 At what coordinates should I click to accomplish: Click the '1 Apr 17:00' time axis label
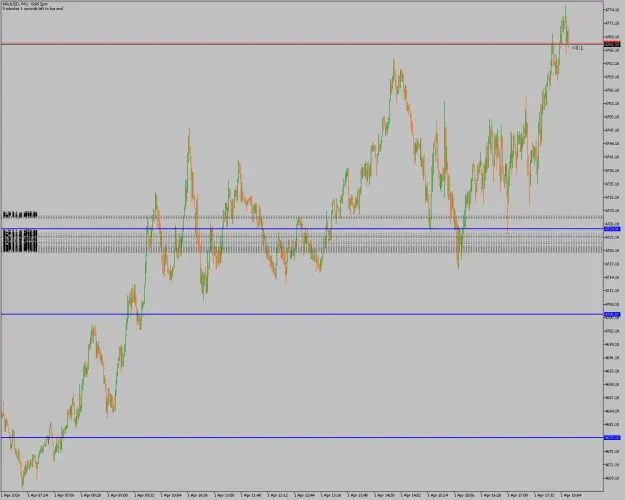tap(518, 495)
